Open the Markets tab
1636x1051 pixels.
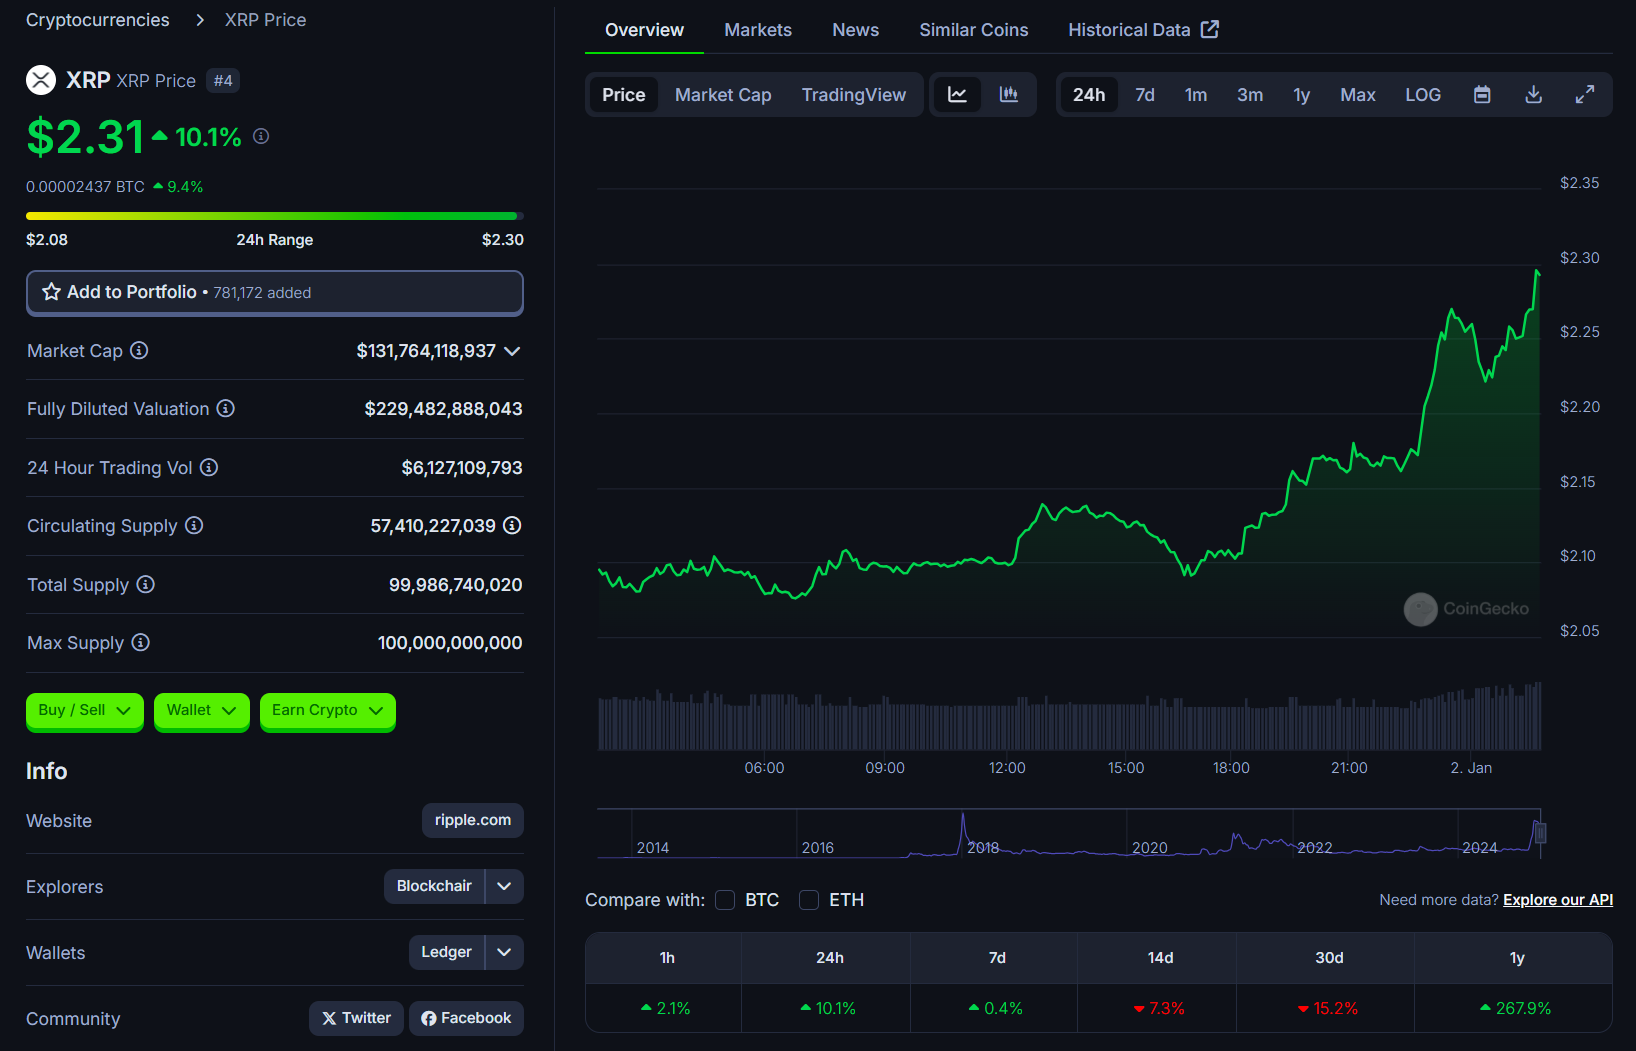click(x=758, y=30)
